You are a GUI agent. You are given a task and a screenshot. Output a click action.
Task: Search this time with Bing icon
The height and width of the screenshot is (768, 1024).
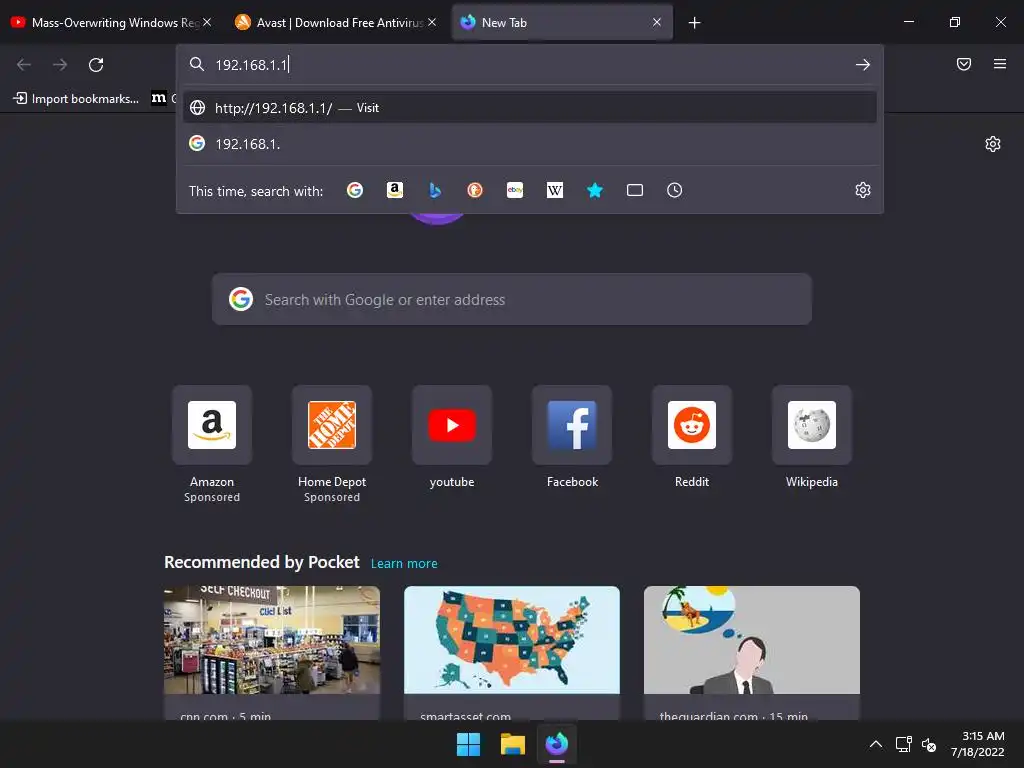click(435, 190)
